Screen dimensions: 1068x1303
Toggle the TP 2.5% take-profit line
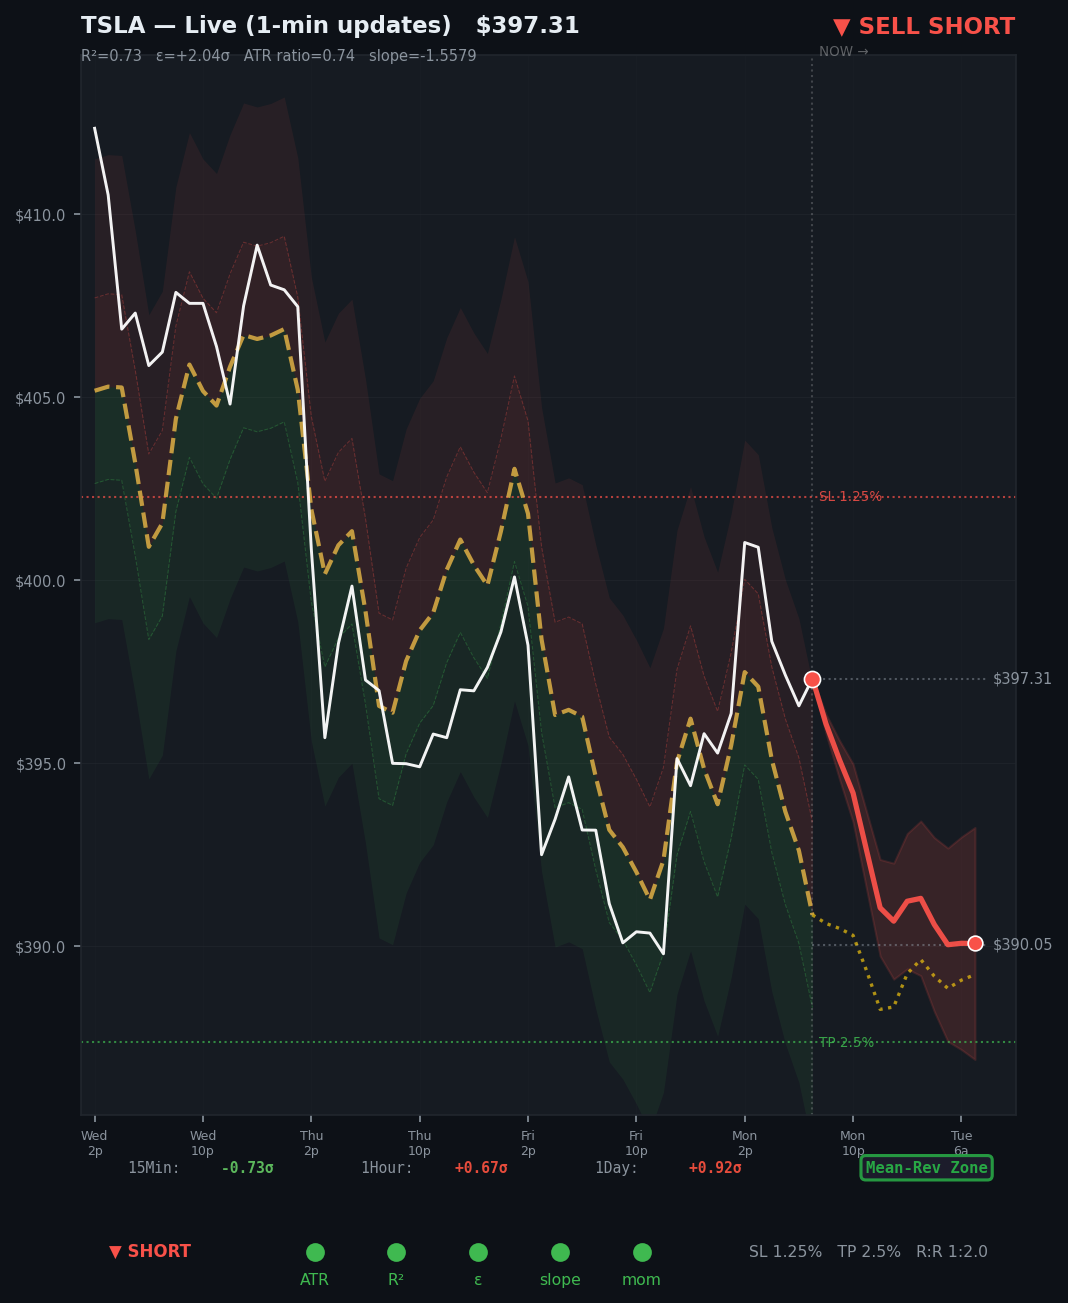(x=845, y=1041)
